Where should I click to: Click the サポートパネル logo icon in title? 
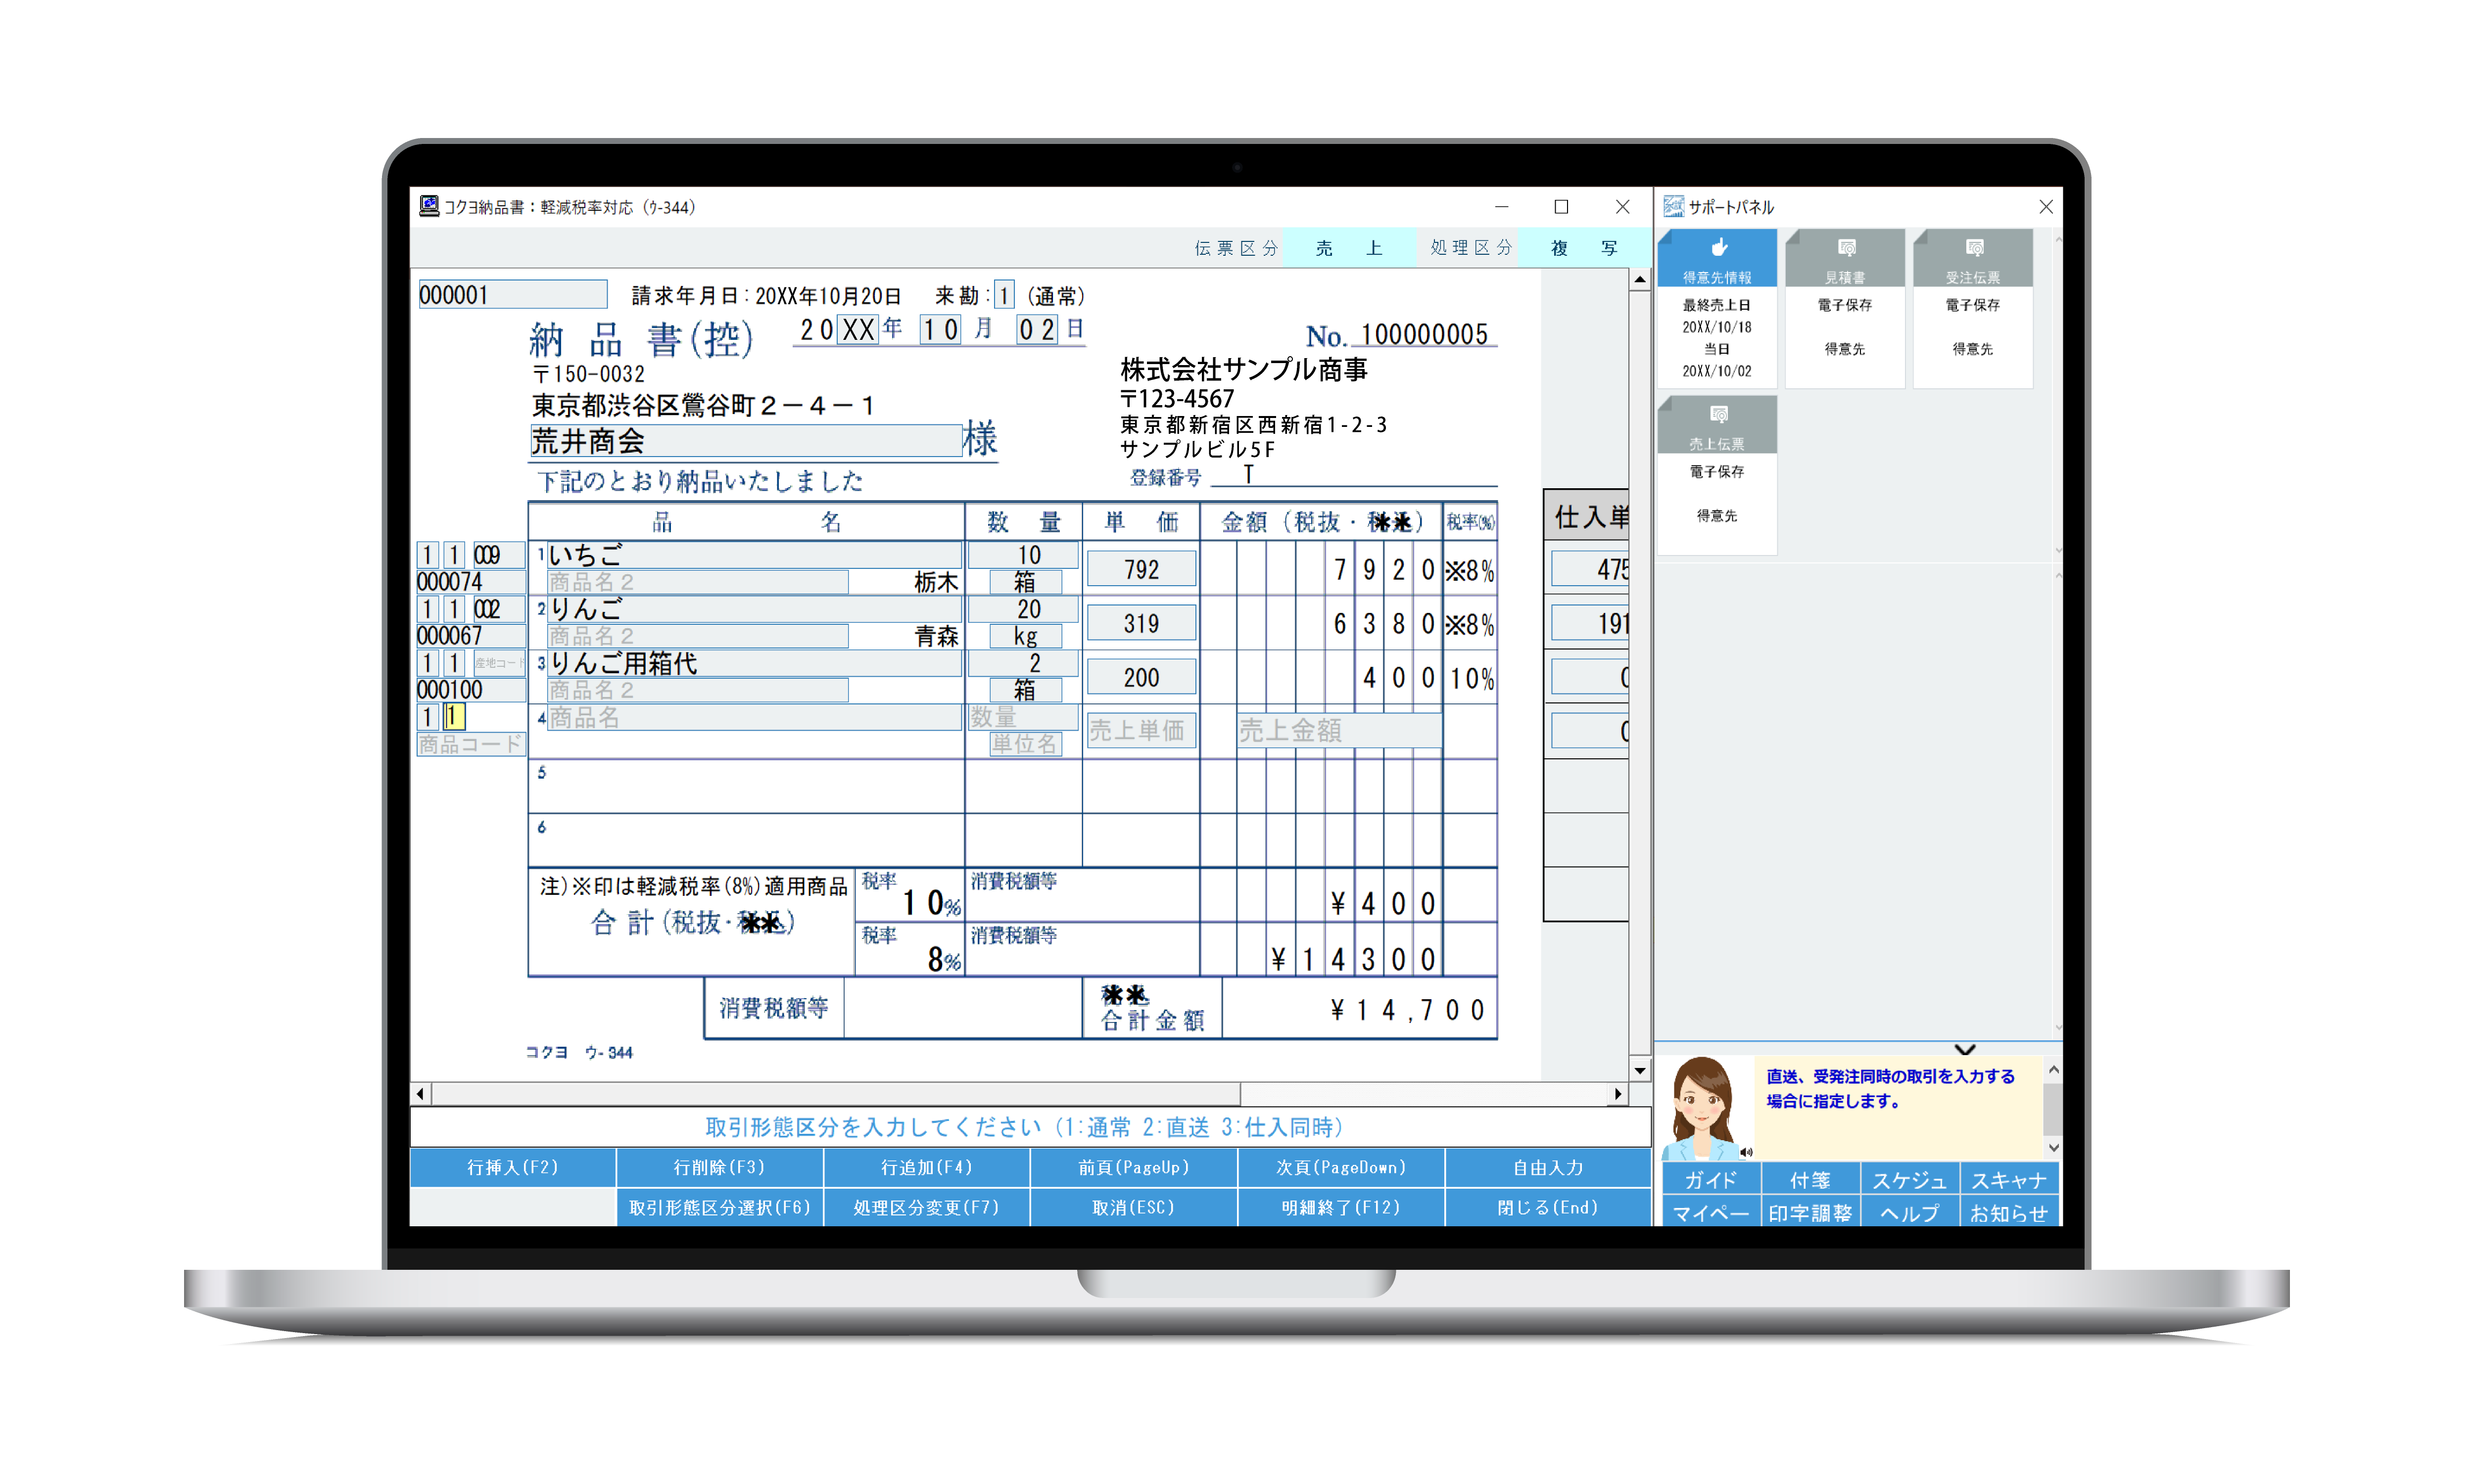[1673, 206]
